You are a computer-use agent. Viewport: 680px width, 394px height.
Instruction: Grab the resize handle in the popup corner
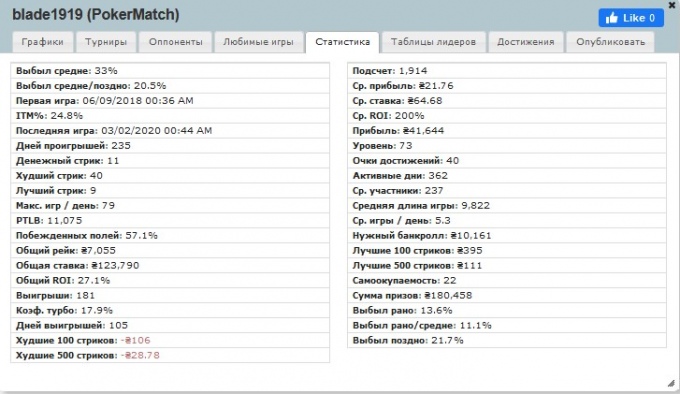click(x=671, y=383)
